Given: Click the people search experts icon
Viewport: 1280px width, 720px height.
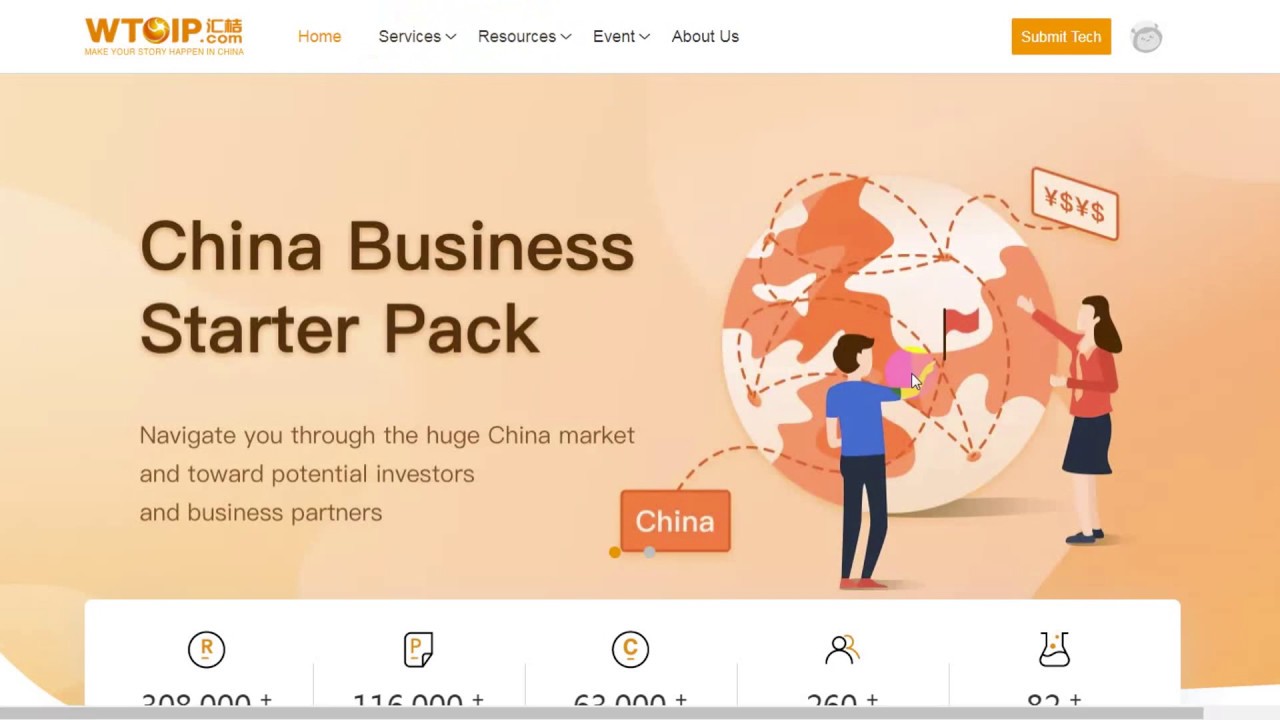Looking at the screenshot, I should (842, 649).
